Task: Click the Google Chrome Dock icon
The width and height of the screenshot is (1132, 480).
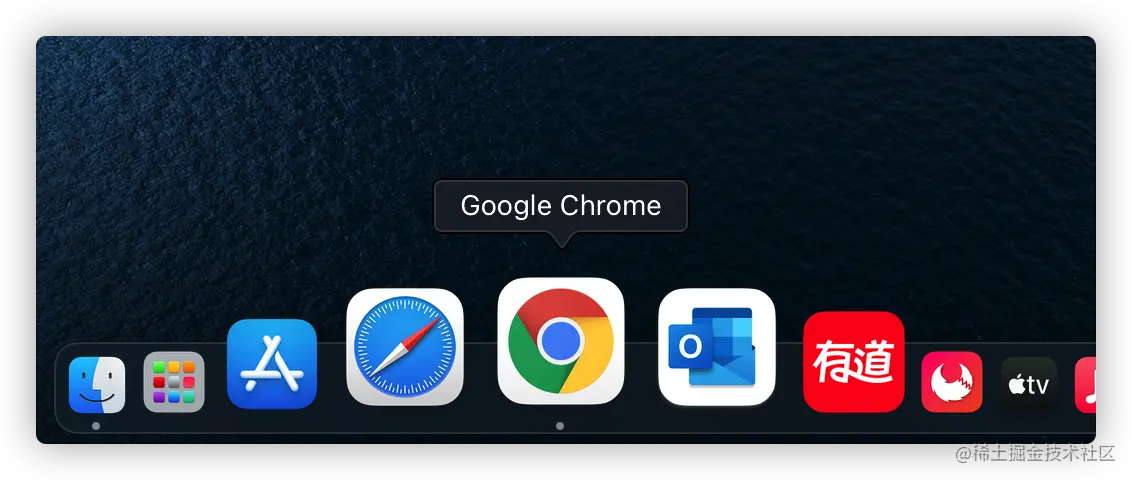Action: (x=561, y=341)
